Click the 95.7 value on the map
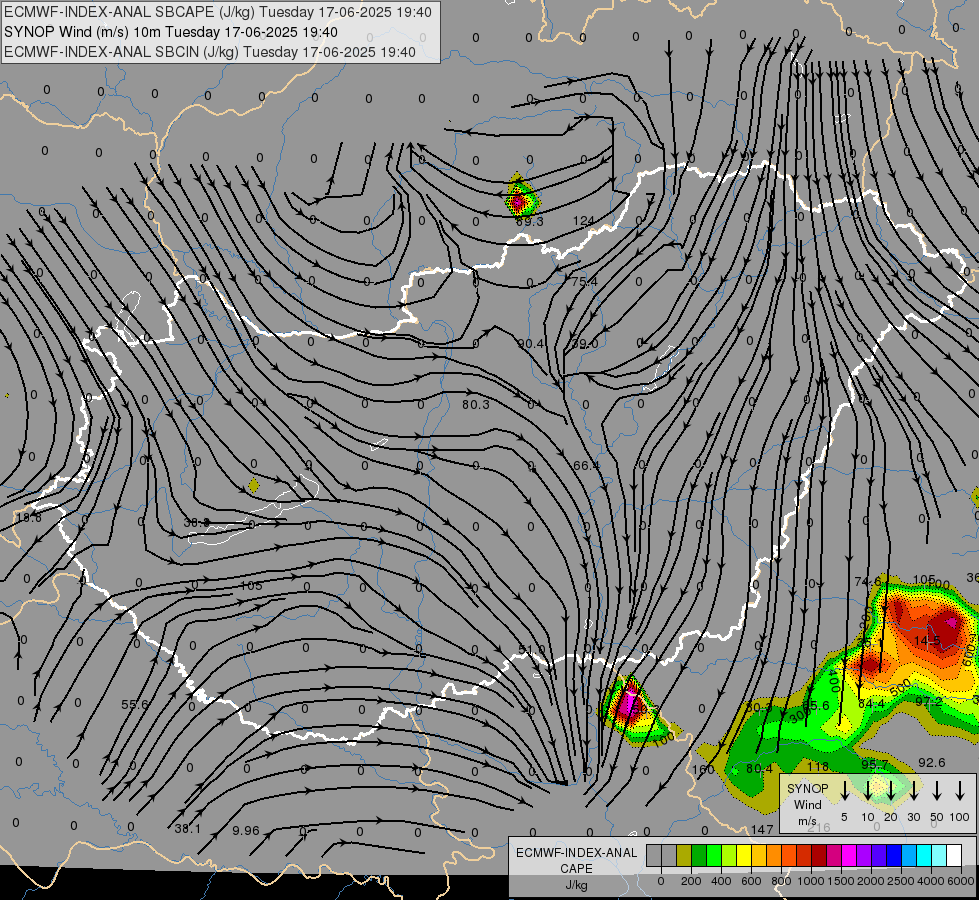 coord(875,764)
